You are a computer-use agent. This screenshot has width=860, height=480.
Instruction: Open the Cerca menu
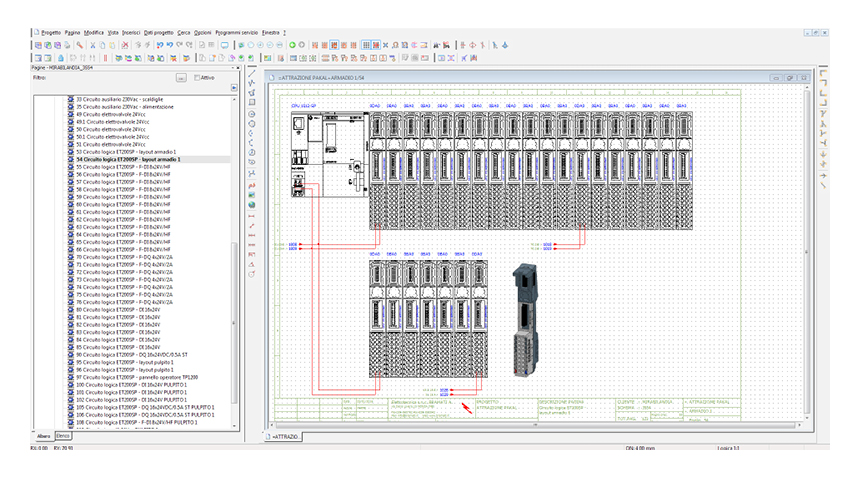[184, 33]
